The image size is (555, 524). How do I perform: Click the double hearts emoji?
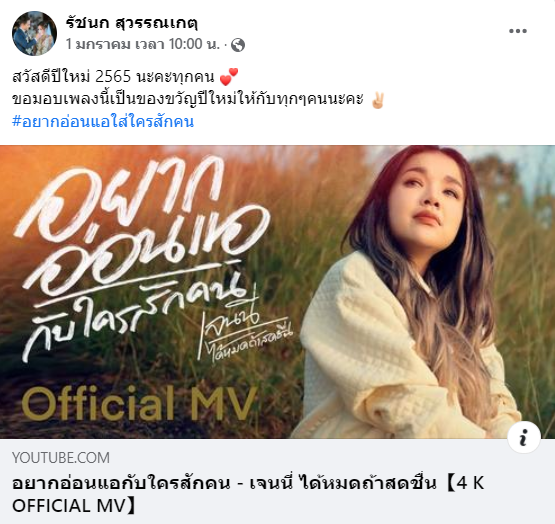tap(229, 76)
